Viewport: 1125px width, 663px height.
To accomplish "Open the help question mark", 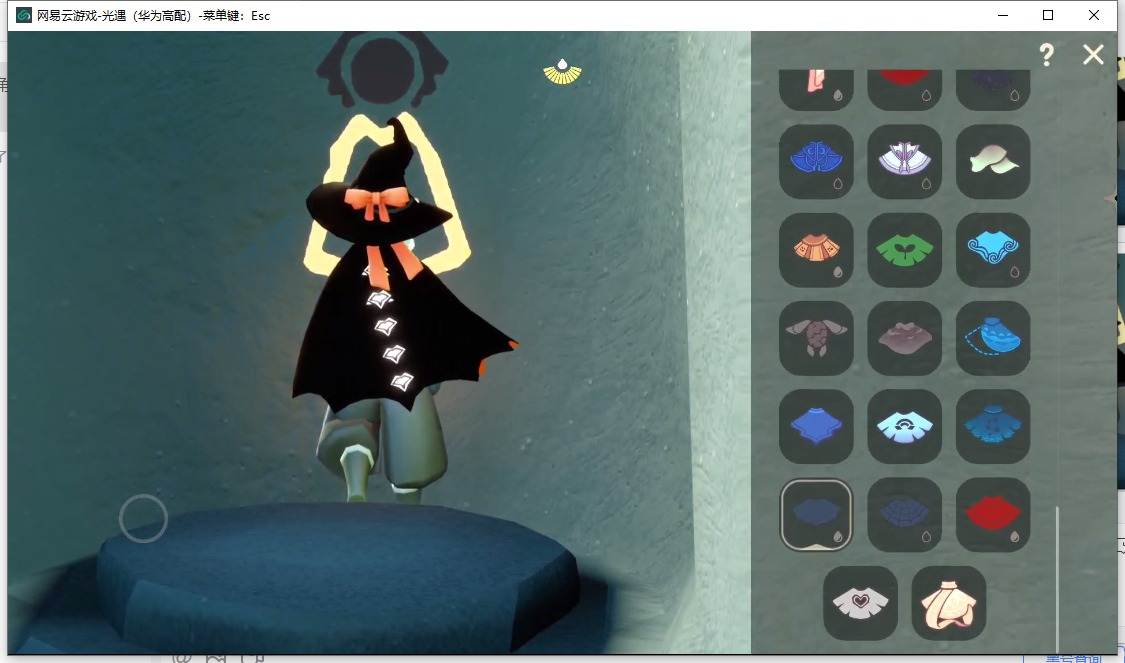I will point(1046,55).
